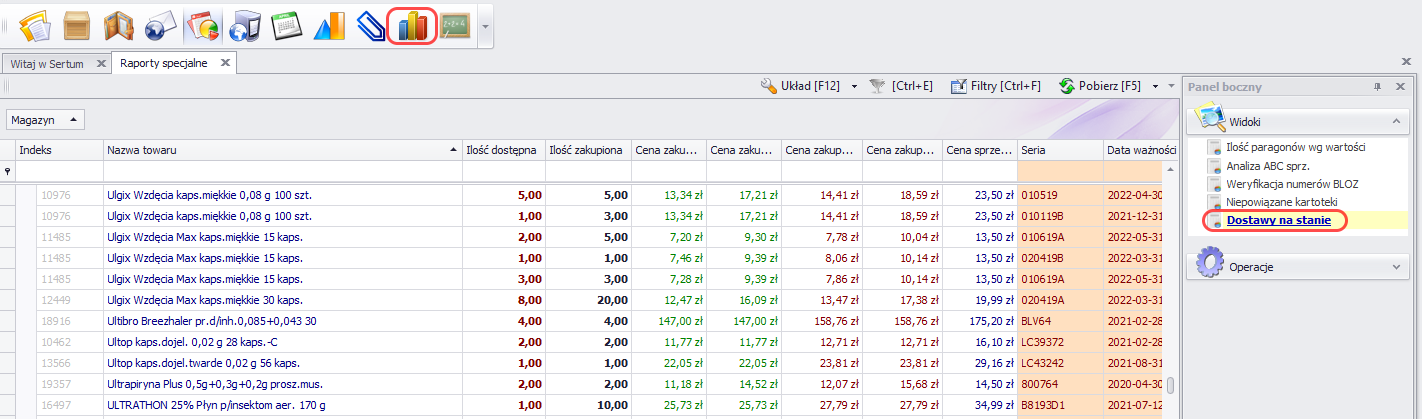Open dropdown arrow next to Układ [F12]
This screenshot has height=419, width=1422.
[x=854, y=86]
